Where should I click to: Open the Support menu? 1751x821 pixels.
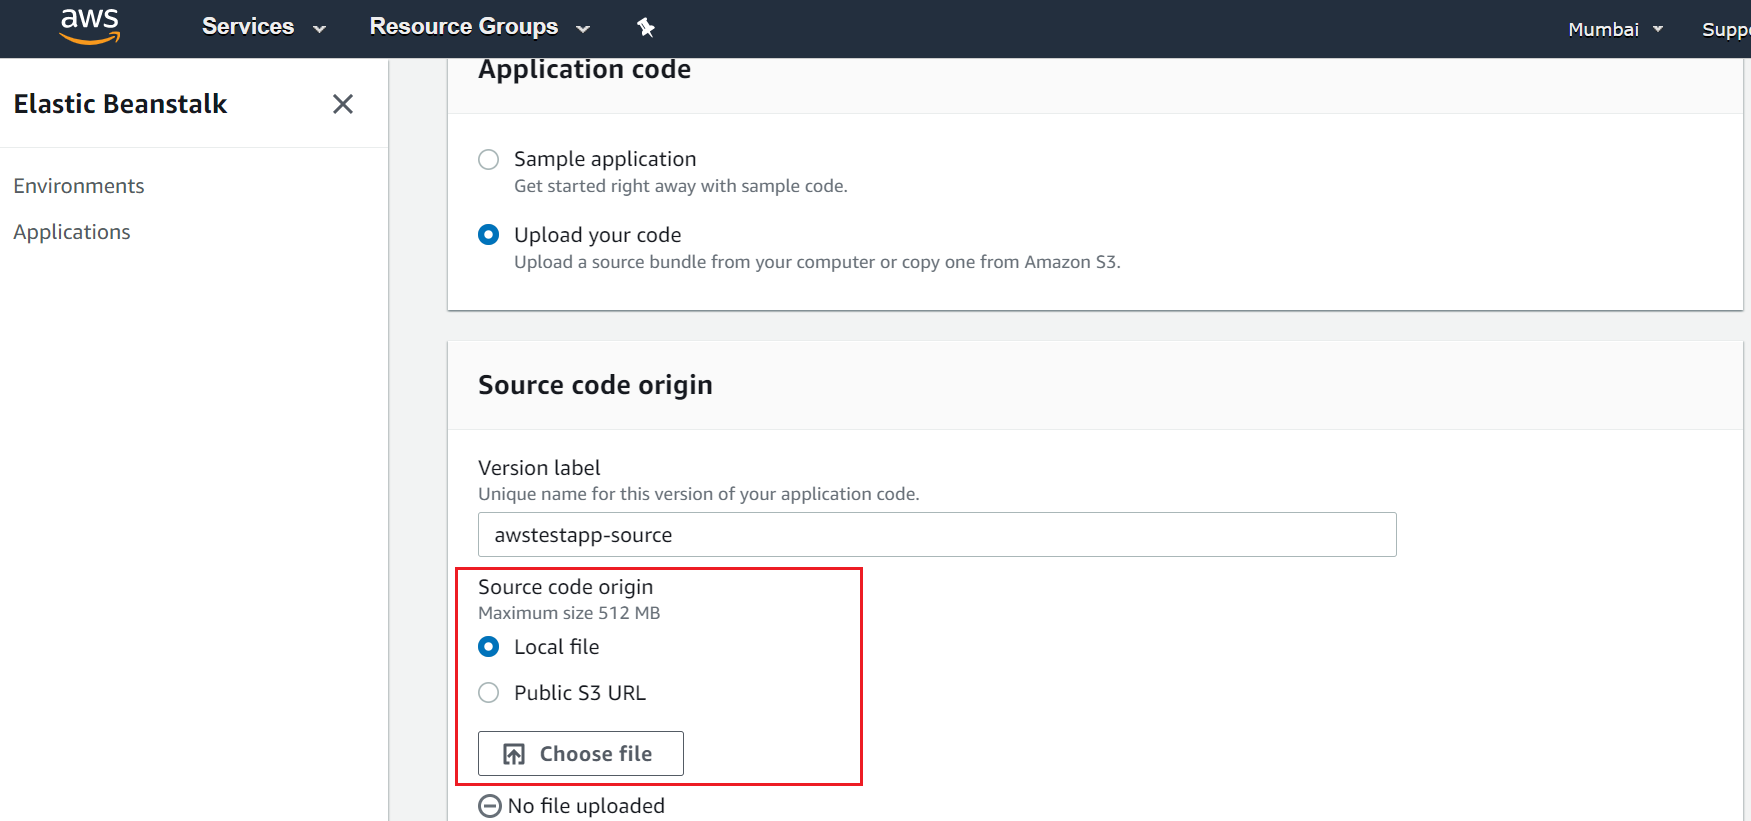(x=1725, y=29)
